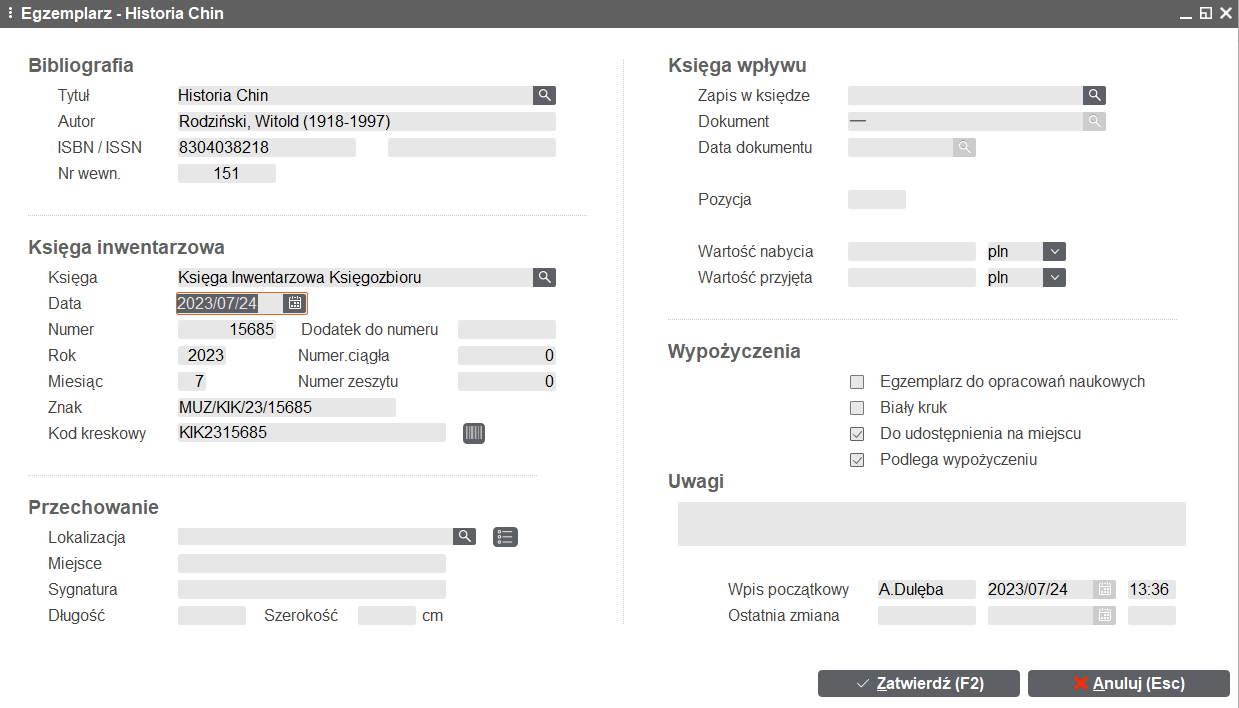The width and height of the screenshot is (1239, 708).
Task: Click the Sygnatura input field
Action: pyautogui.click(x=312, y=589)
